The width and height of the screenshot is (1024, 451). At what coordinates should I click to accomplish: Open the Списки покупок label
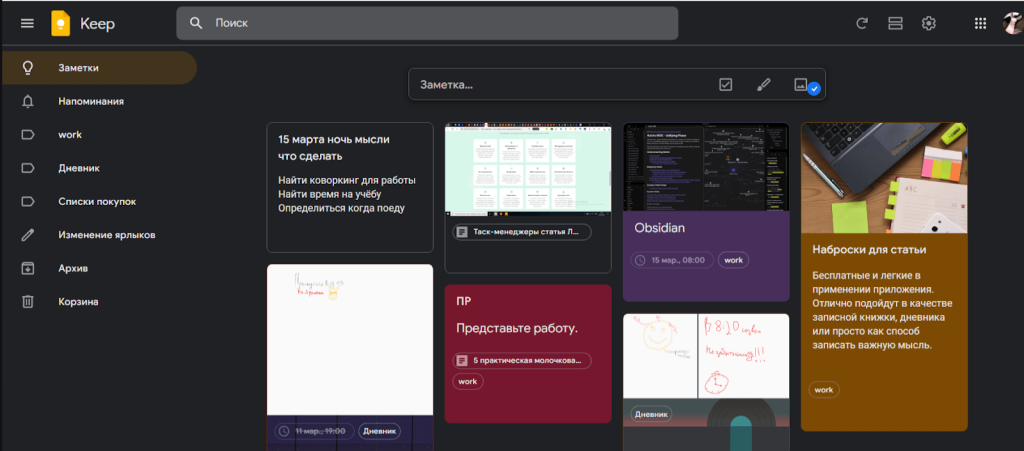[x=98, y=202]
